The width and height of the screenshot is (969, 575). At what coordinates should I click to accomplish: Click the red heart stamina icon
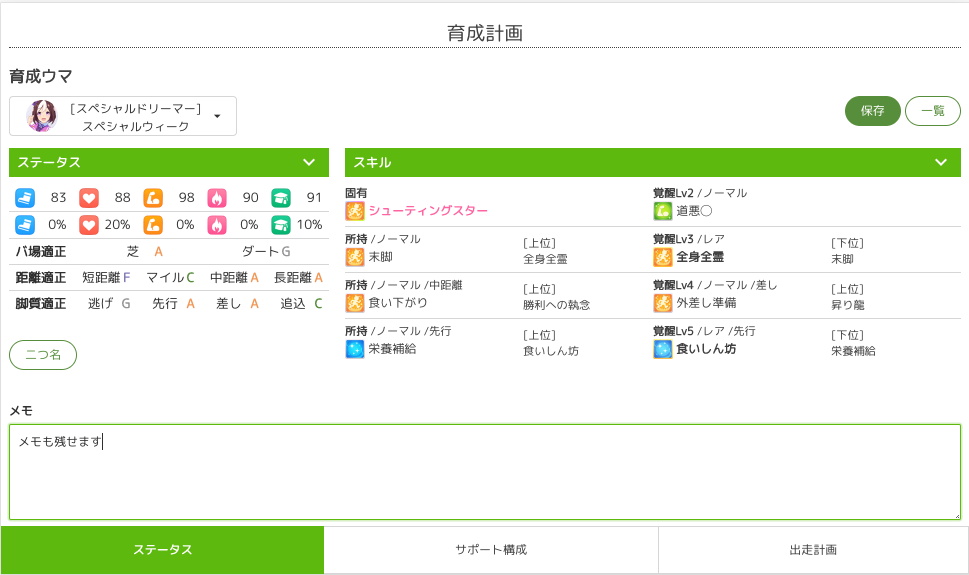point(89,197)
